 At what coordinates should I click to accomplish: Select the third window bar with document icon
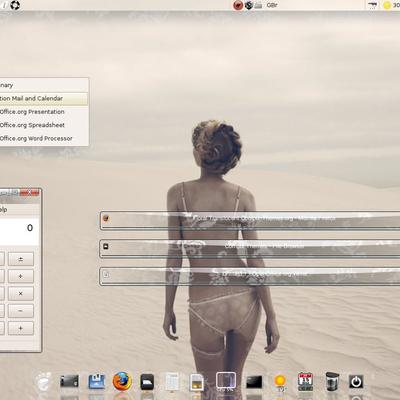tap(250, 276)
